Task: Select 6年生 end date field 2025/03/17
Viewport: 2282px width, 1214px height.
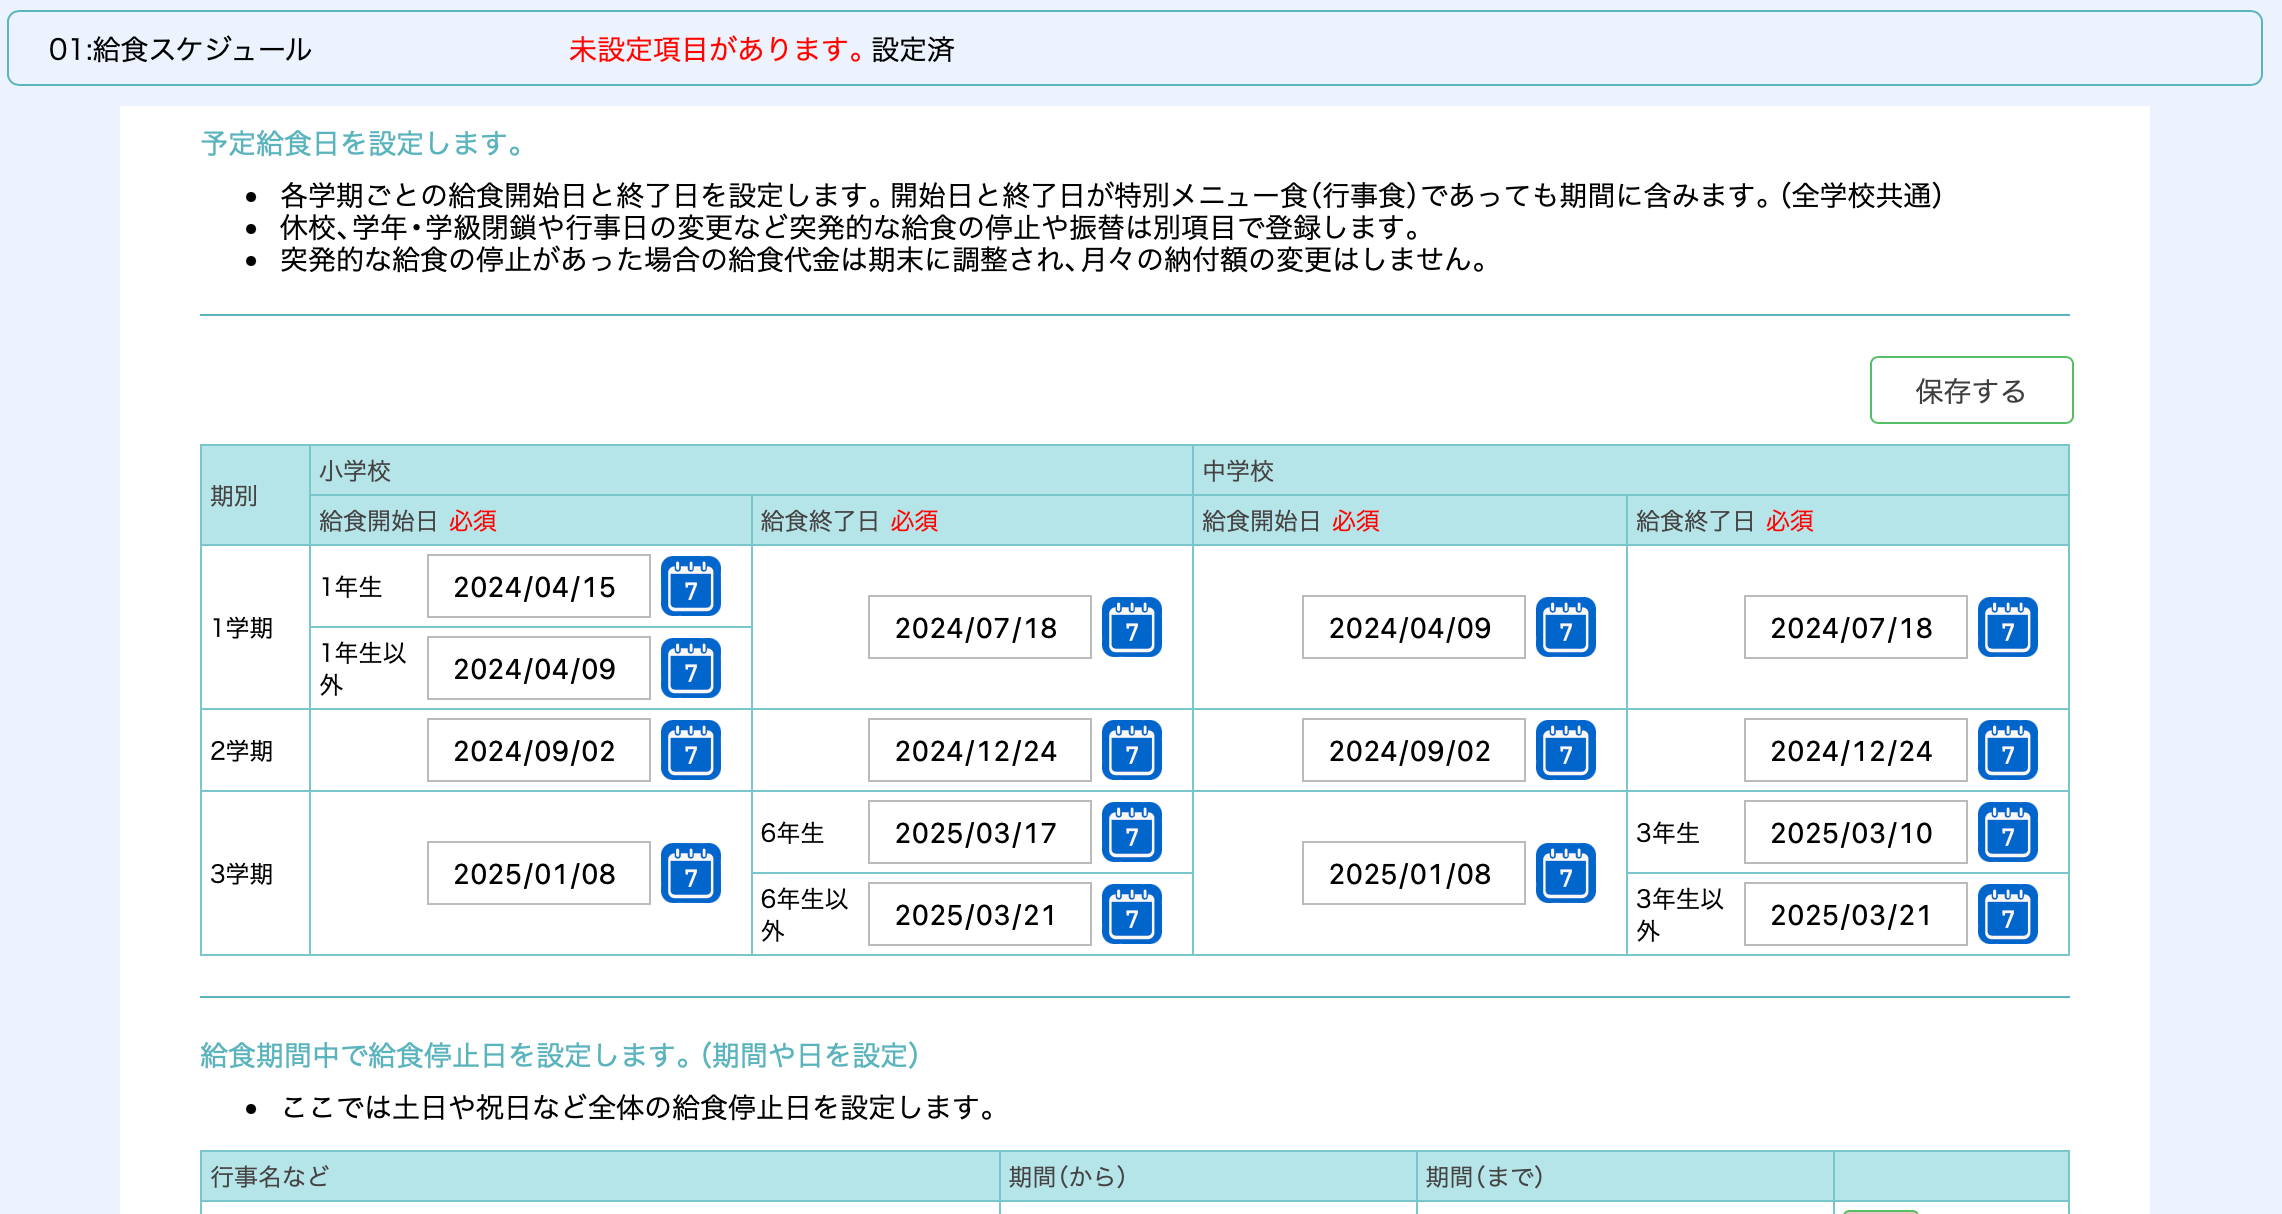Action: click(x=978, y=833)
